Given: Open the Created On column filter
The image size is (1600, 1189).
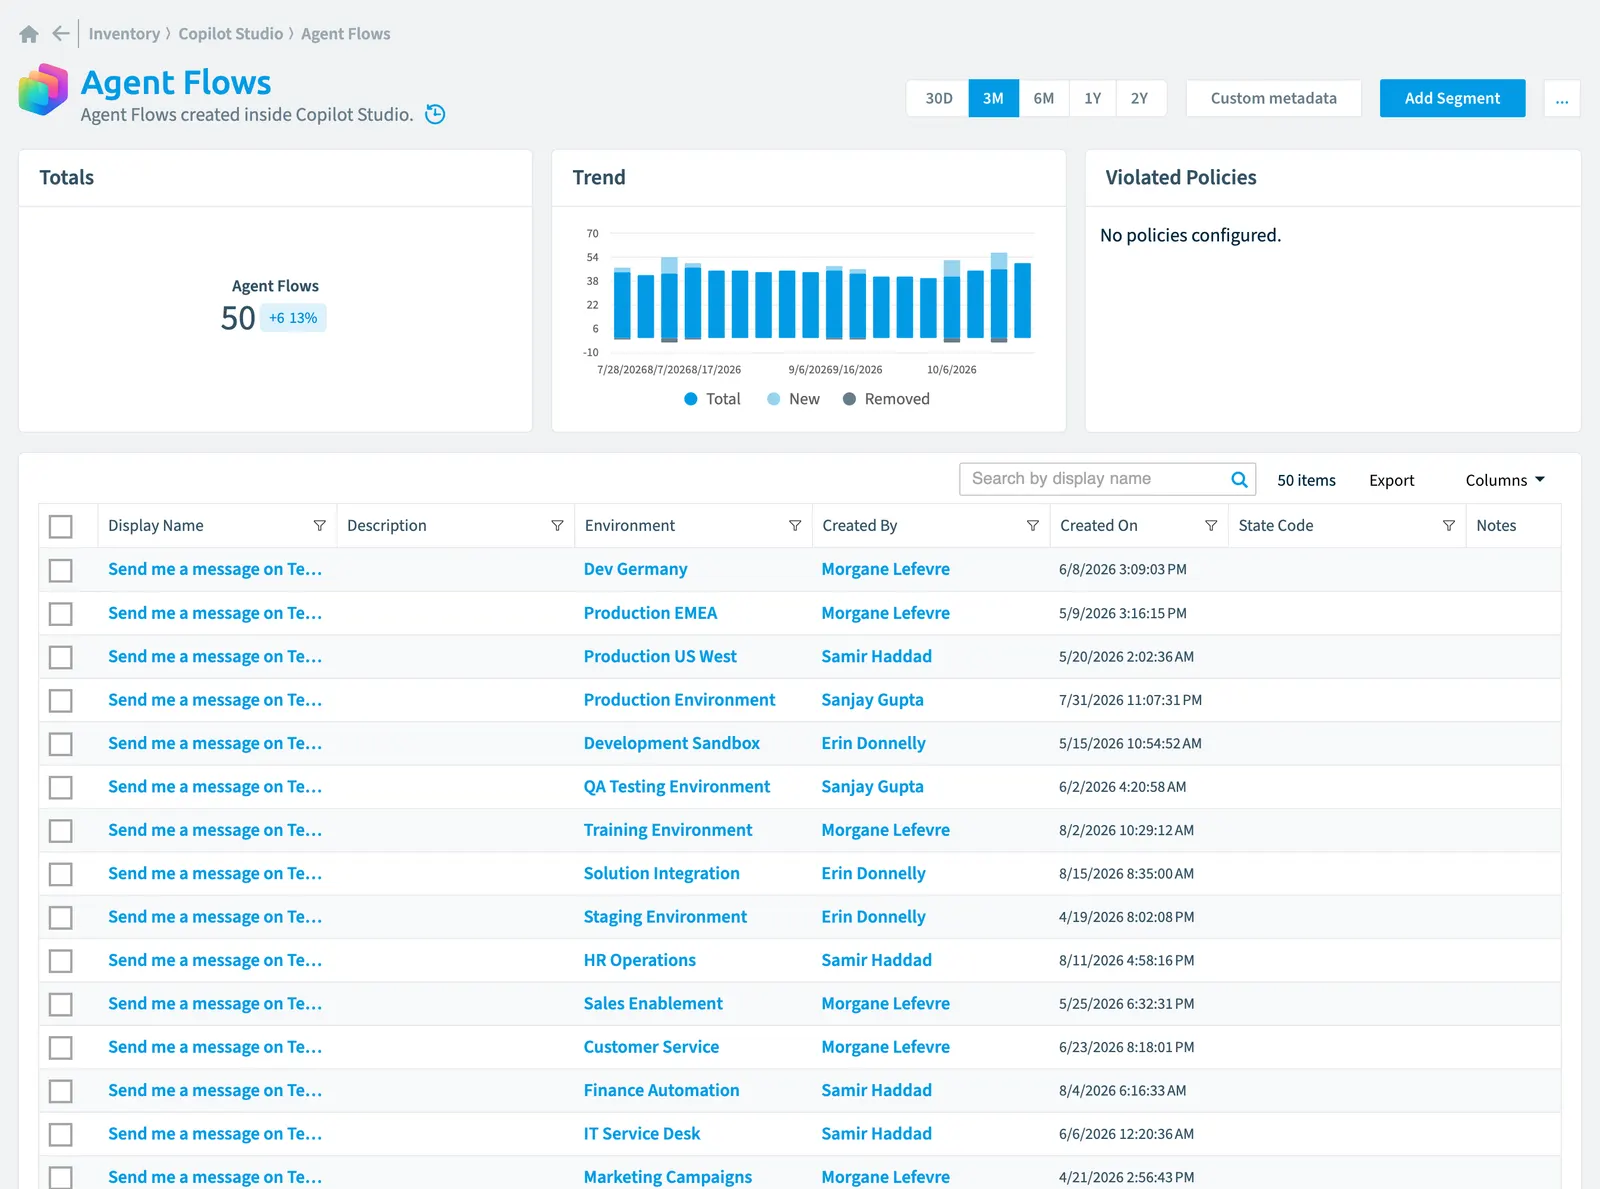Looking at the screenshot, I should coord(1211,526).
